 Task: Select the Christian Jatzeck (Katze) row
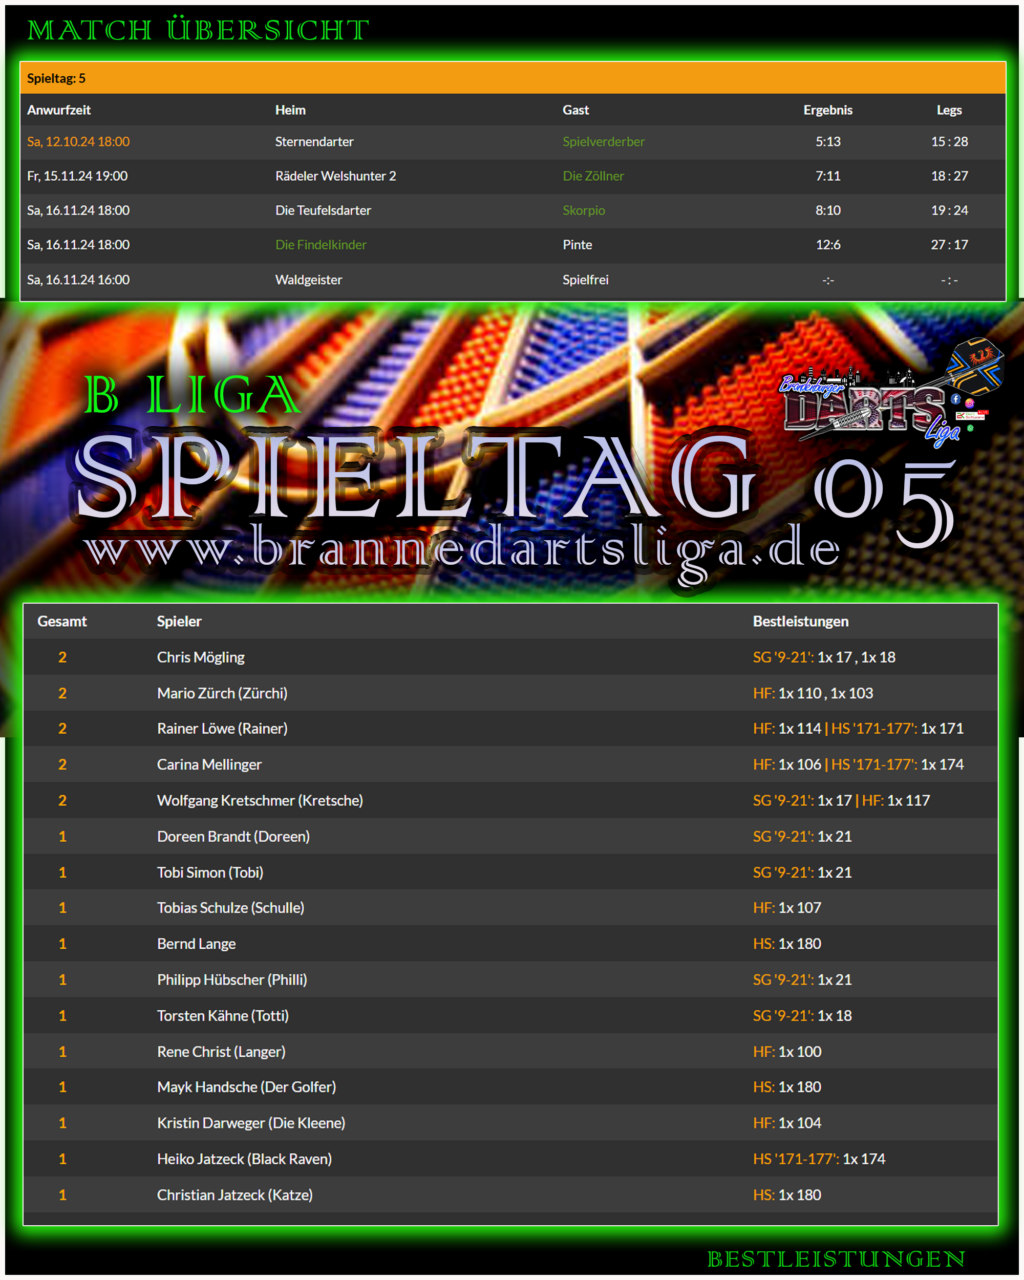pyautogui.click(x=511, y=1194)
